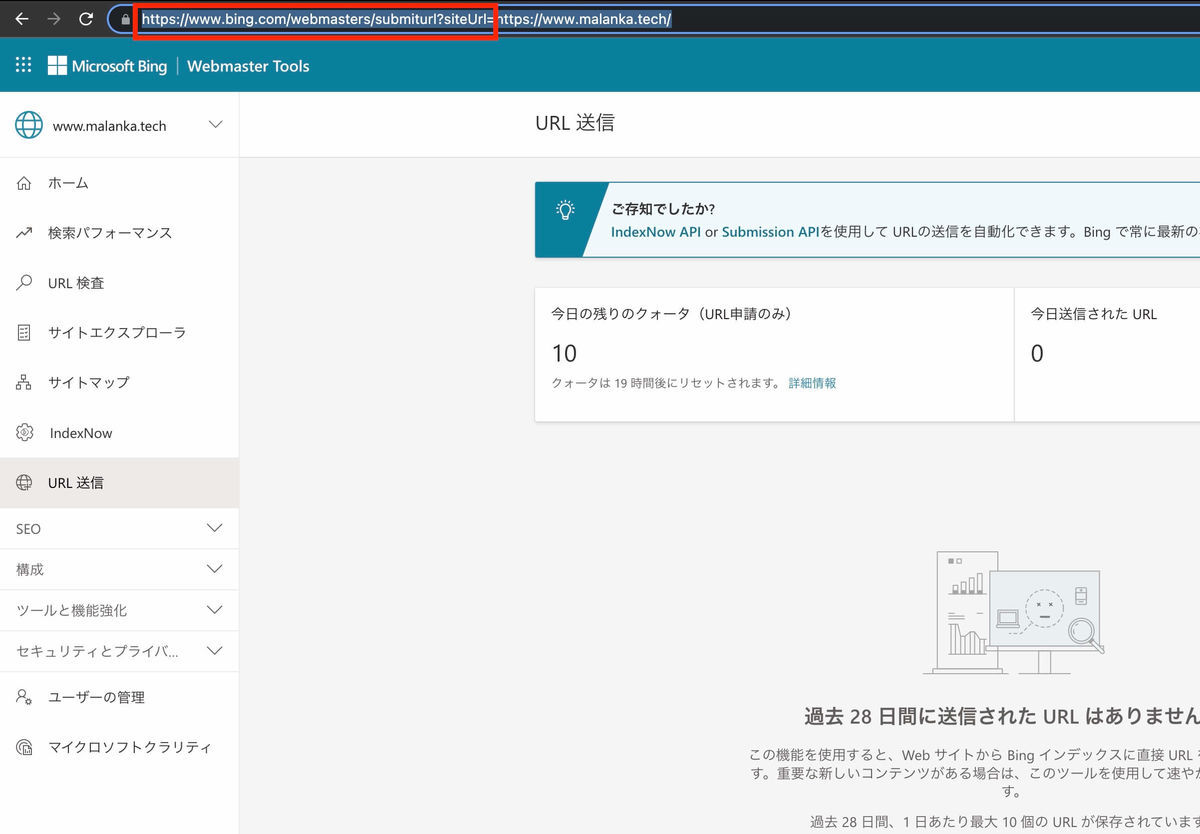
Task: Click the browser back arrow
Action: click(x=22, y=19)
